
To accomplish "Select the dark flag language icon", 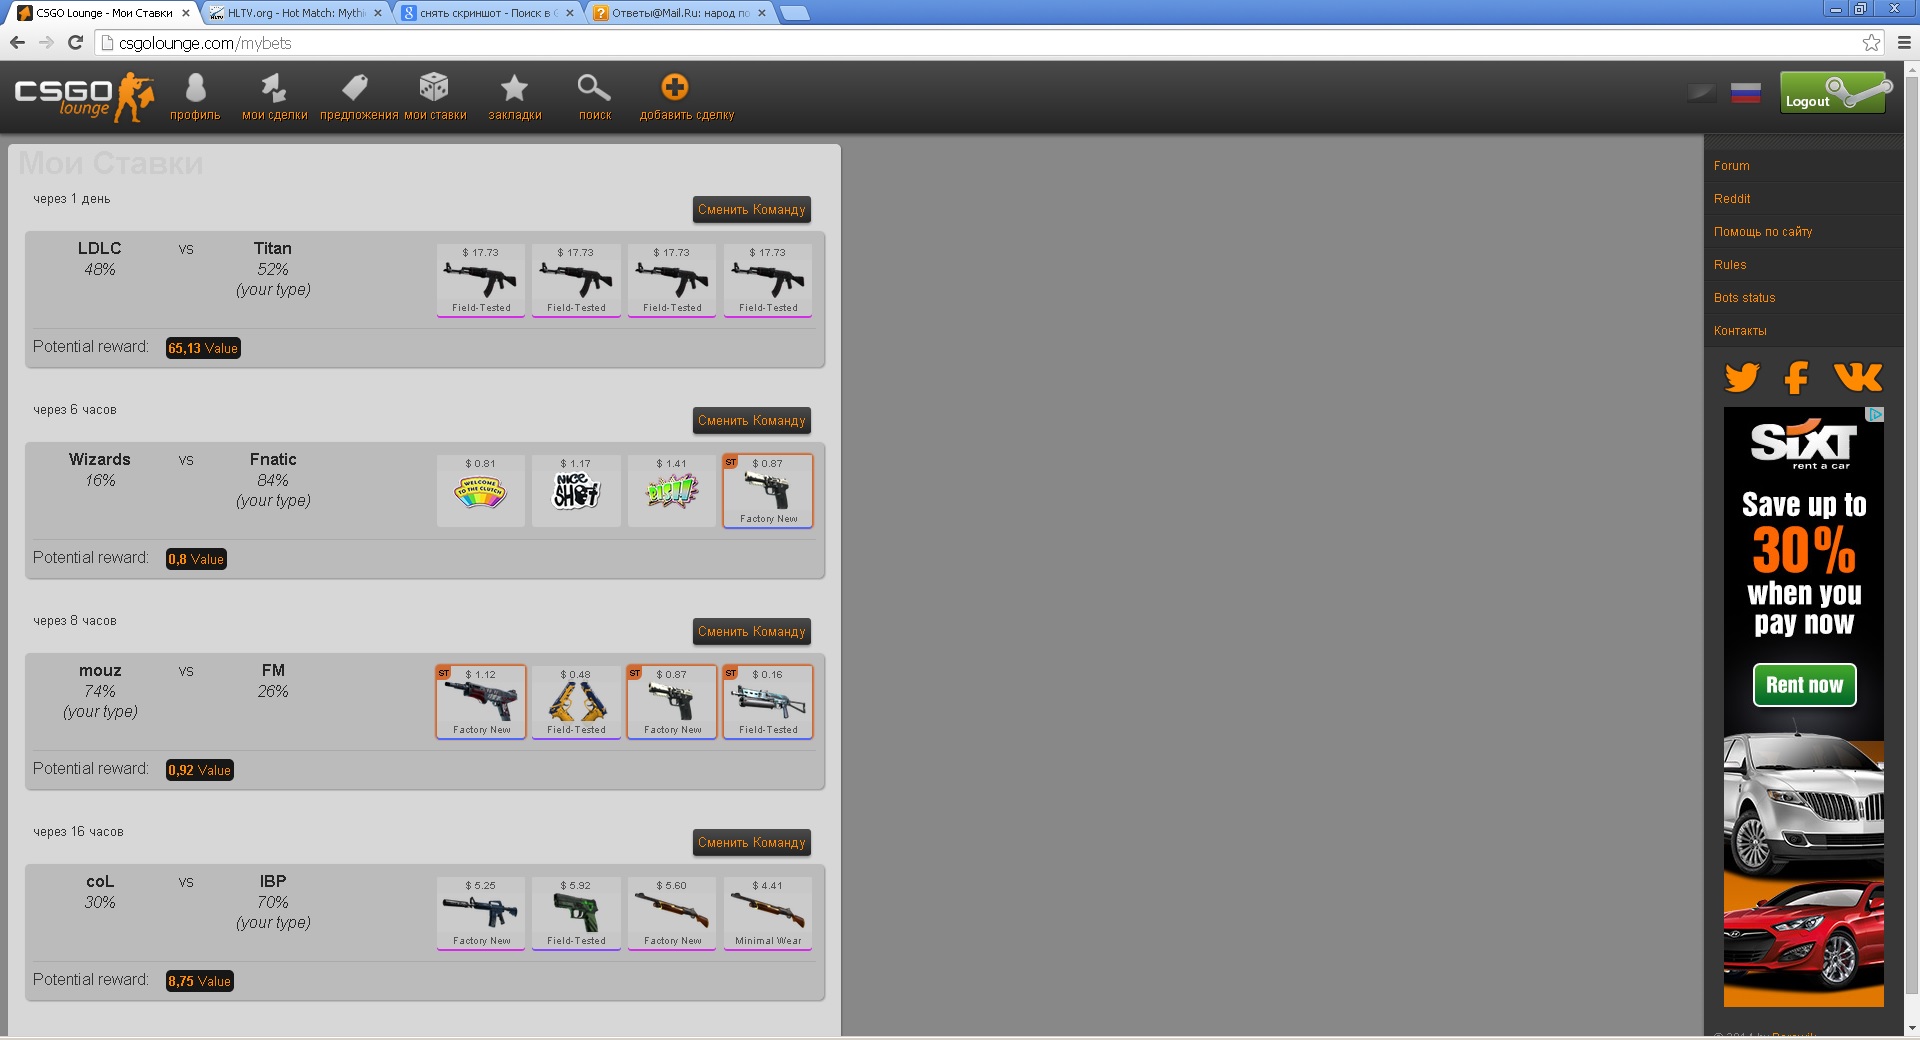I will [x=1701, y=94].
